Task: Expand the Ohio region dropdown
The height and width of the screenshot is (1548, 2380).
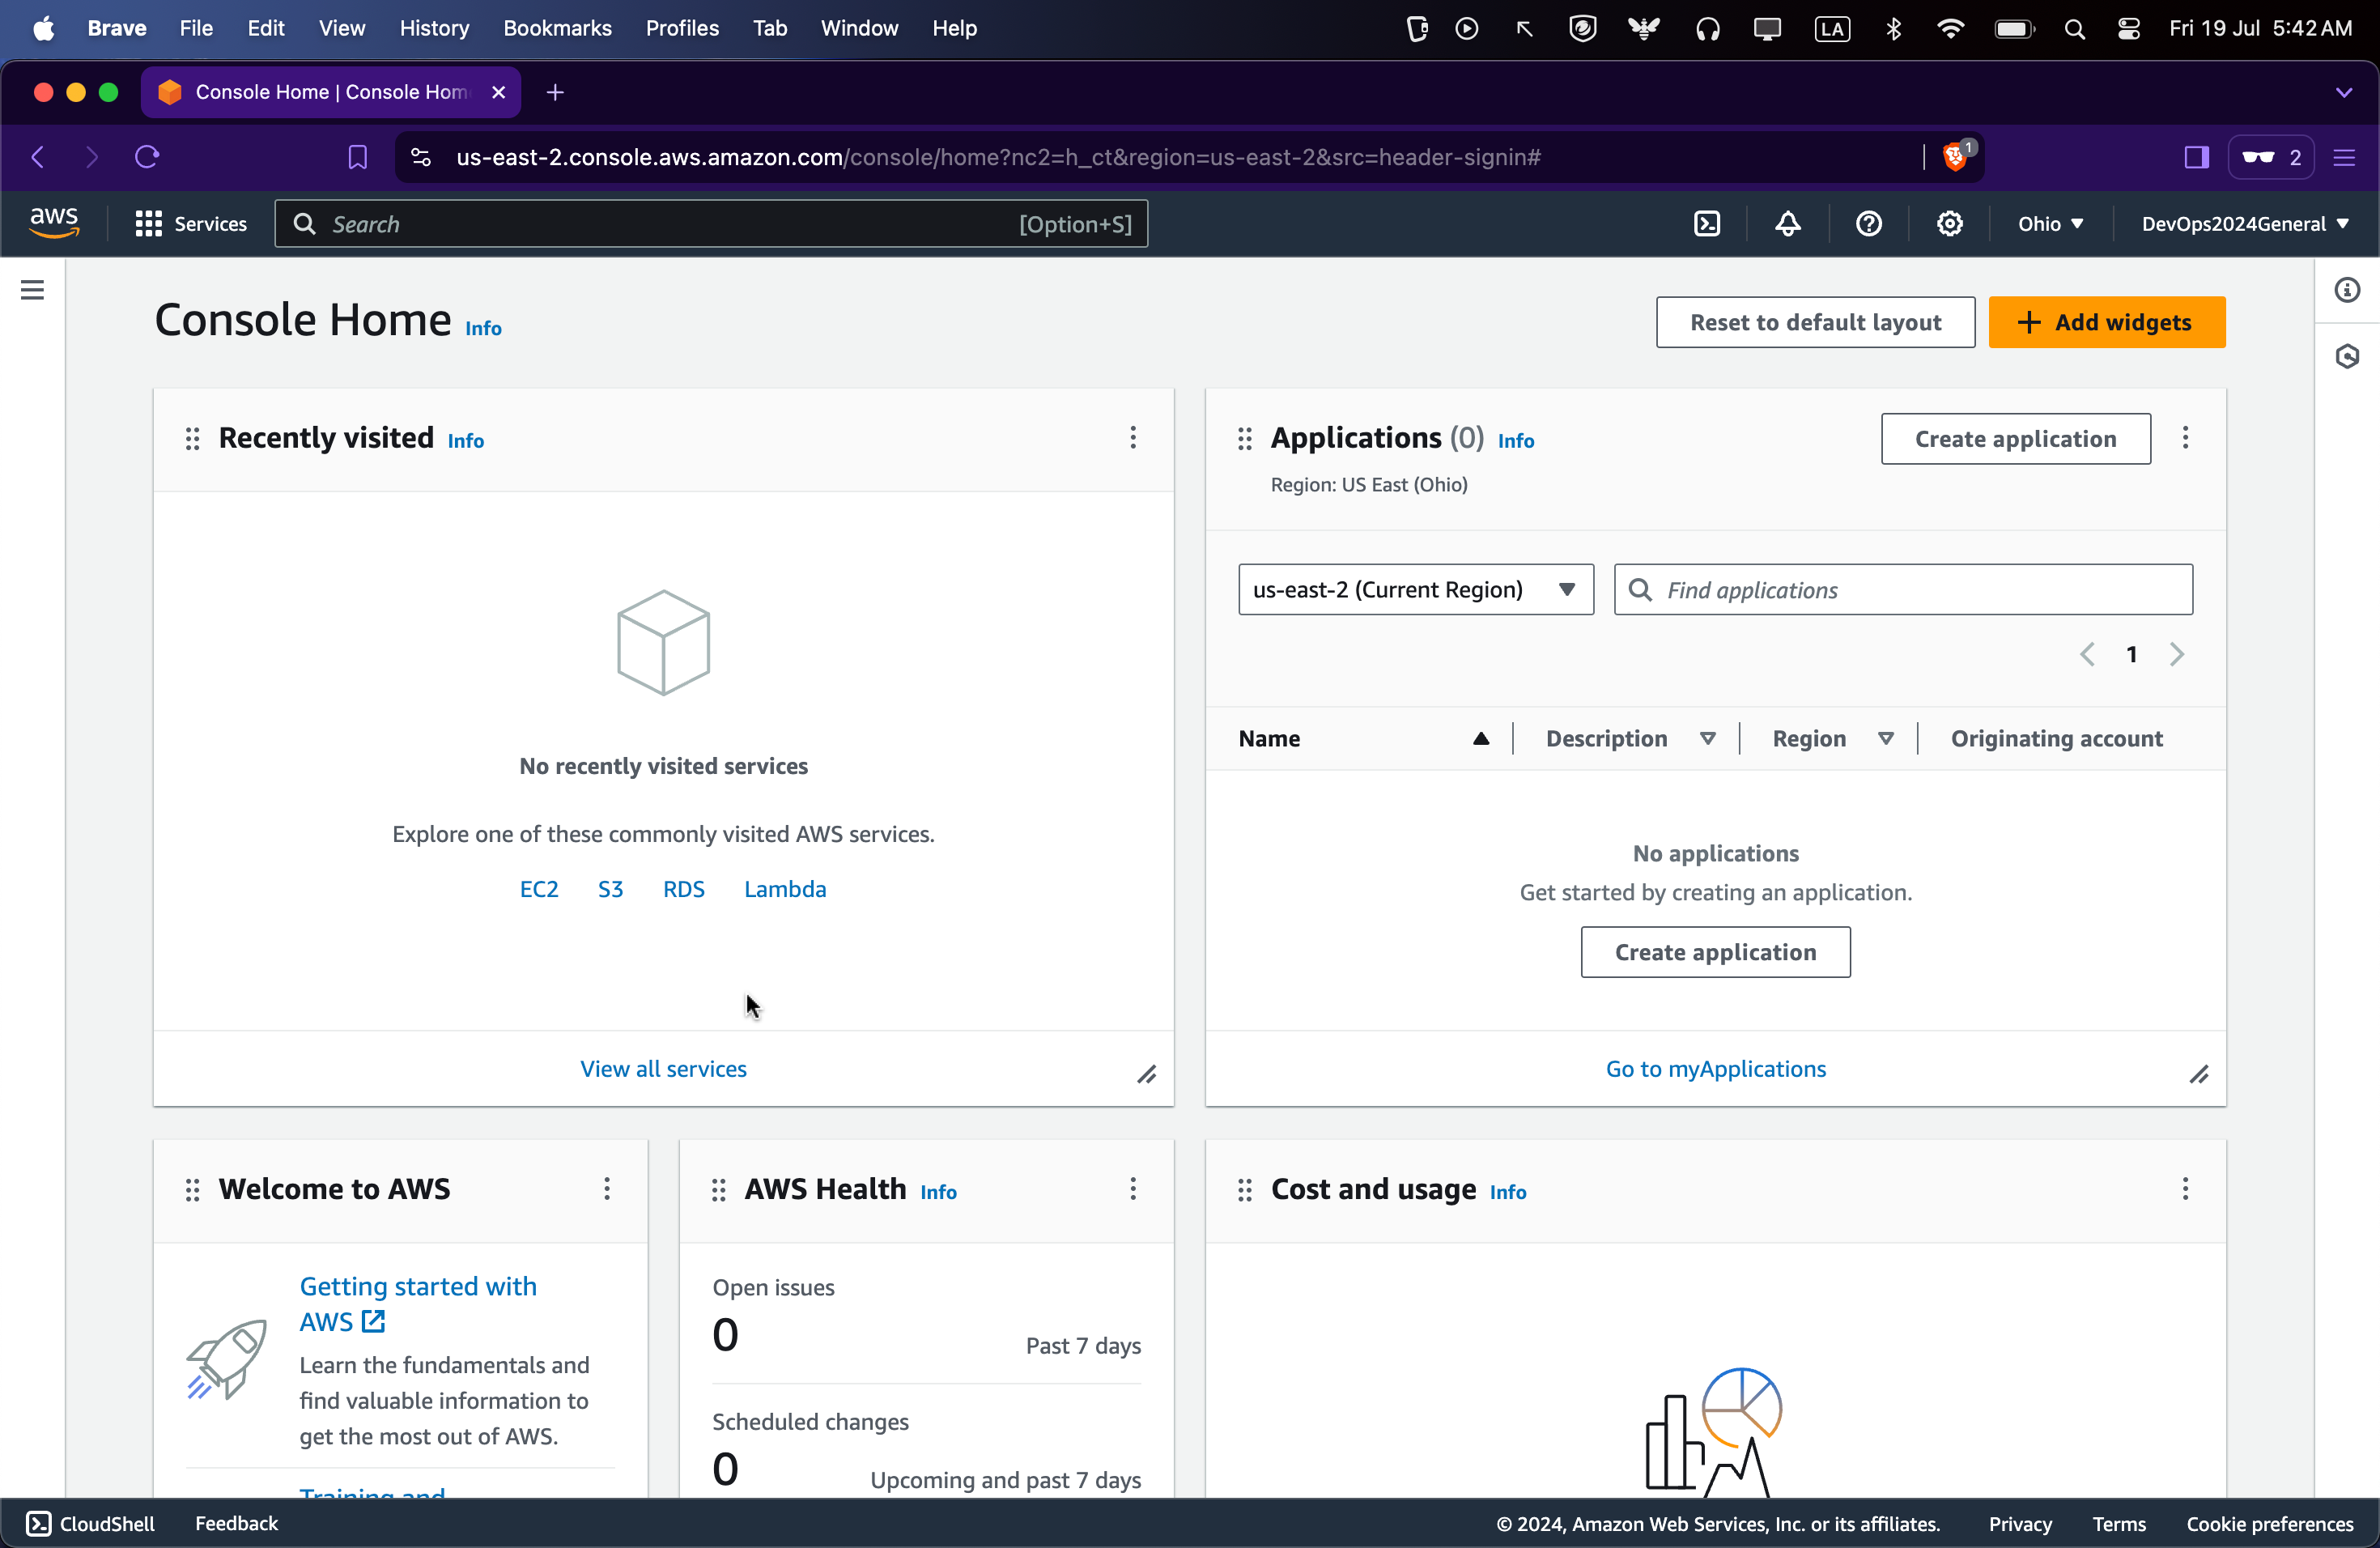Action: pyautogui.click(x=2050, y=224)
